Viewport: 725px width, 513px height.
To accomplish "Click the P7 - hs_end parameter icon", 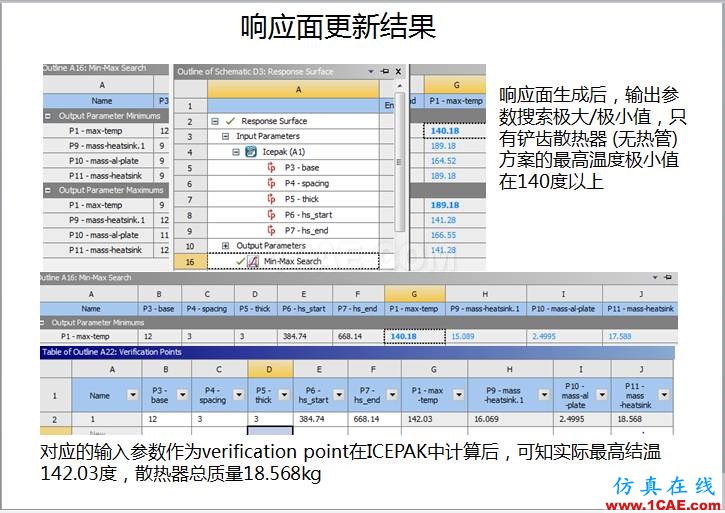I will [271, 230].
